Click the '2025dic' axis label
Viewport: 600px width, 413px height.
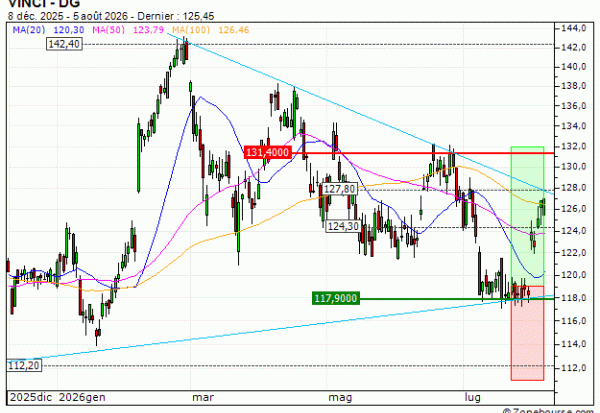[x=31, y=397]
